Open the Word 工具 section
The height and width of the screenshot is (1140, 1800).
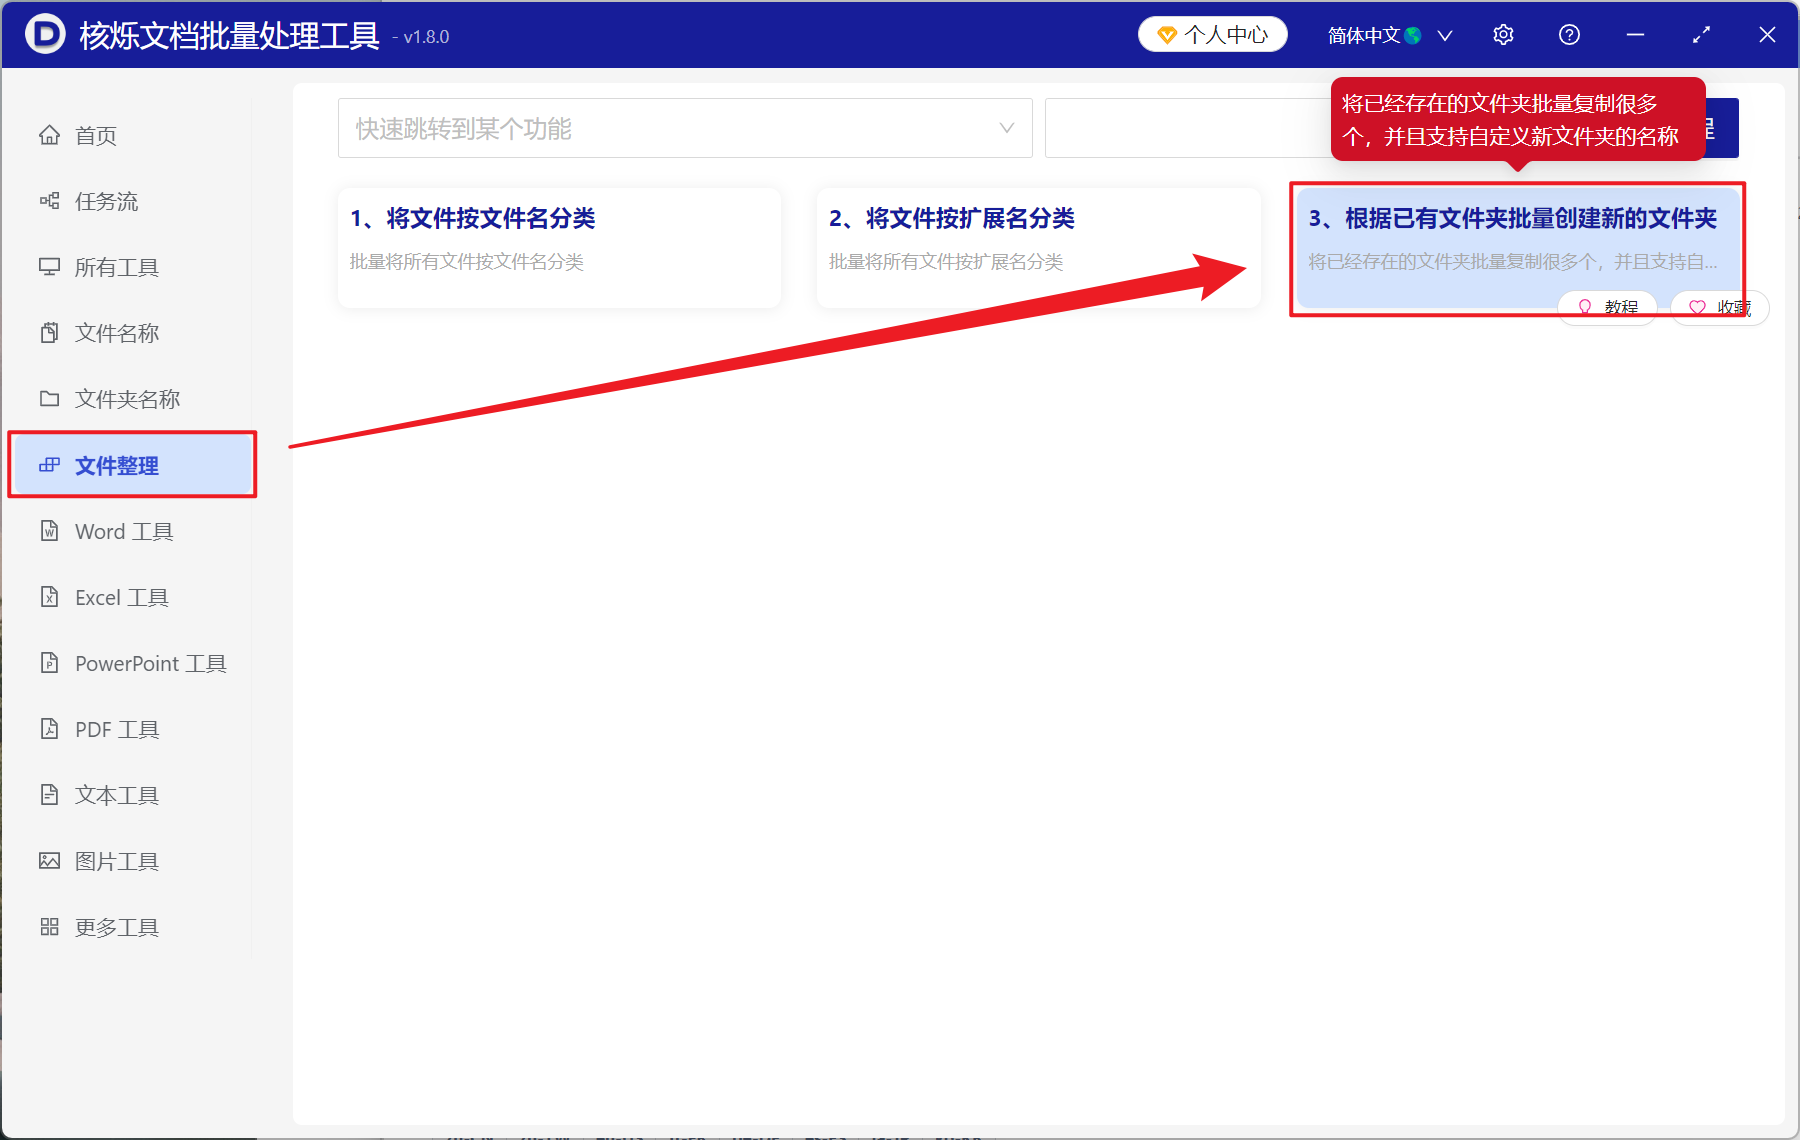coord(123,531)
